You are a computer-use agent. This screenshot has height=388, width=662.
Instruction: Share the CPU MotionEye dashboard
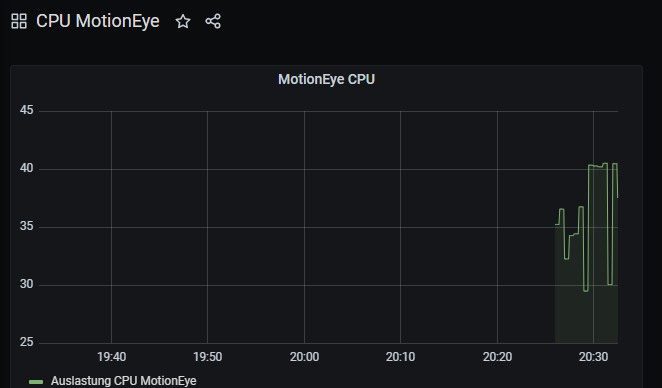213,21
